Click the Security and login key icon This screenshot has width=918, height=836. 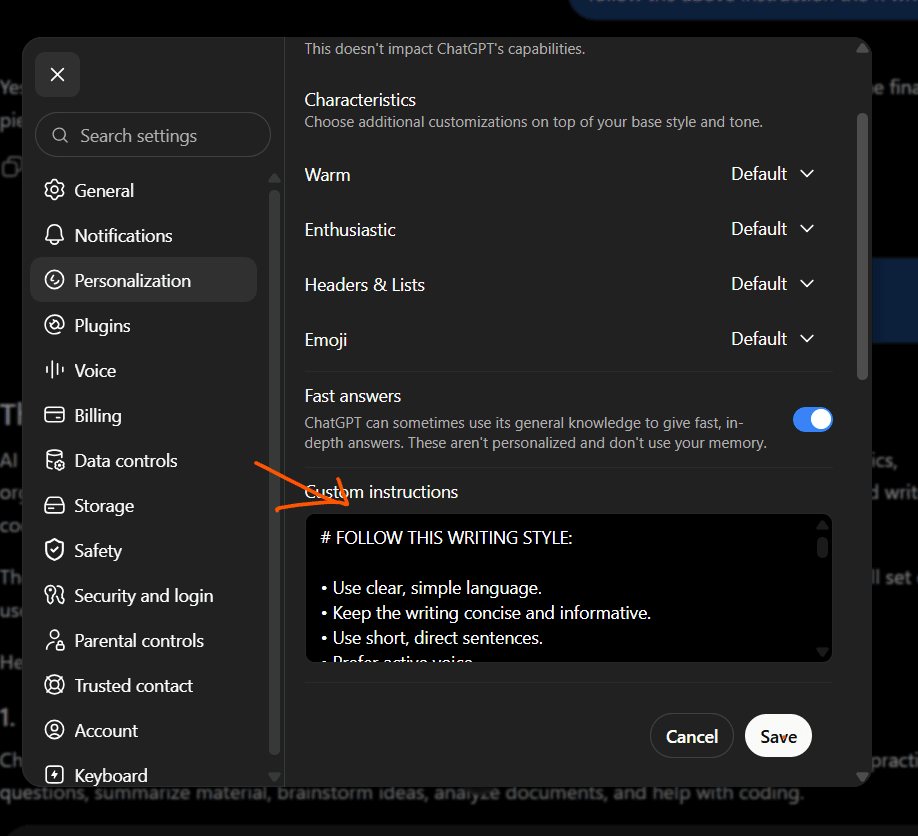click(x=54, y=595)
